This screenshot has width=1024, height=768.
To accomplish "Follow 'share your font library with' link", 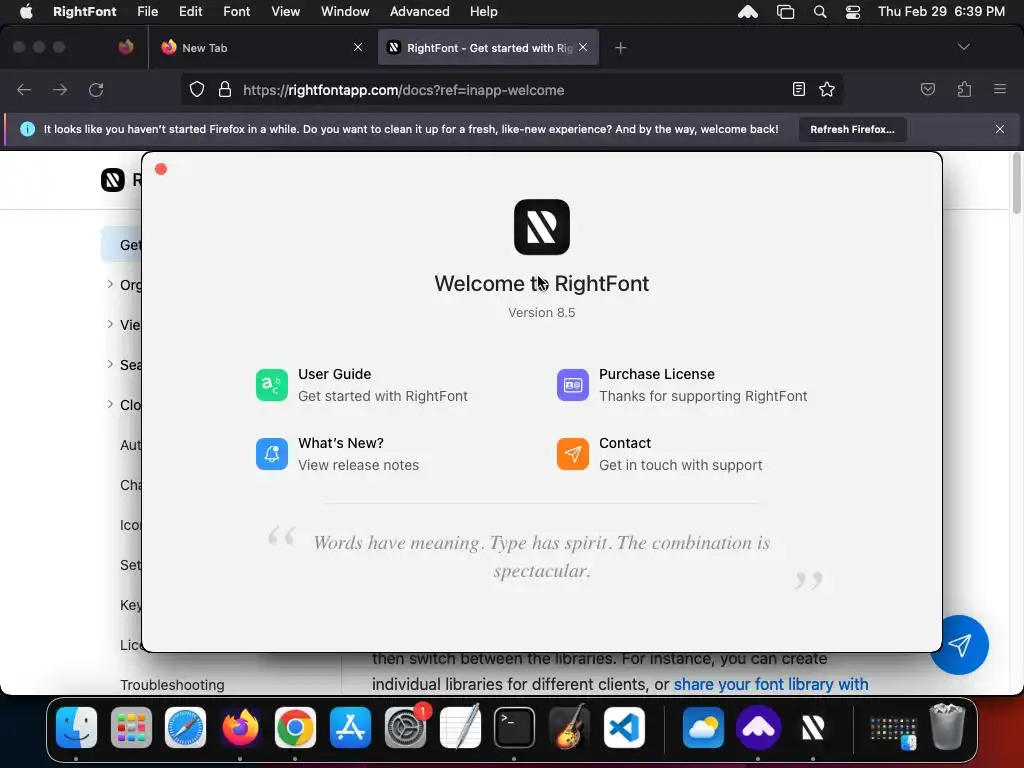I will (x=771, y=684).
